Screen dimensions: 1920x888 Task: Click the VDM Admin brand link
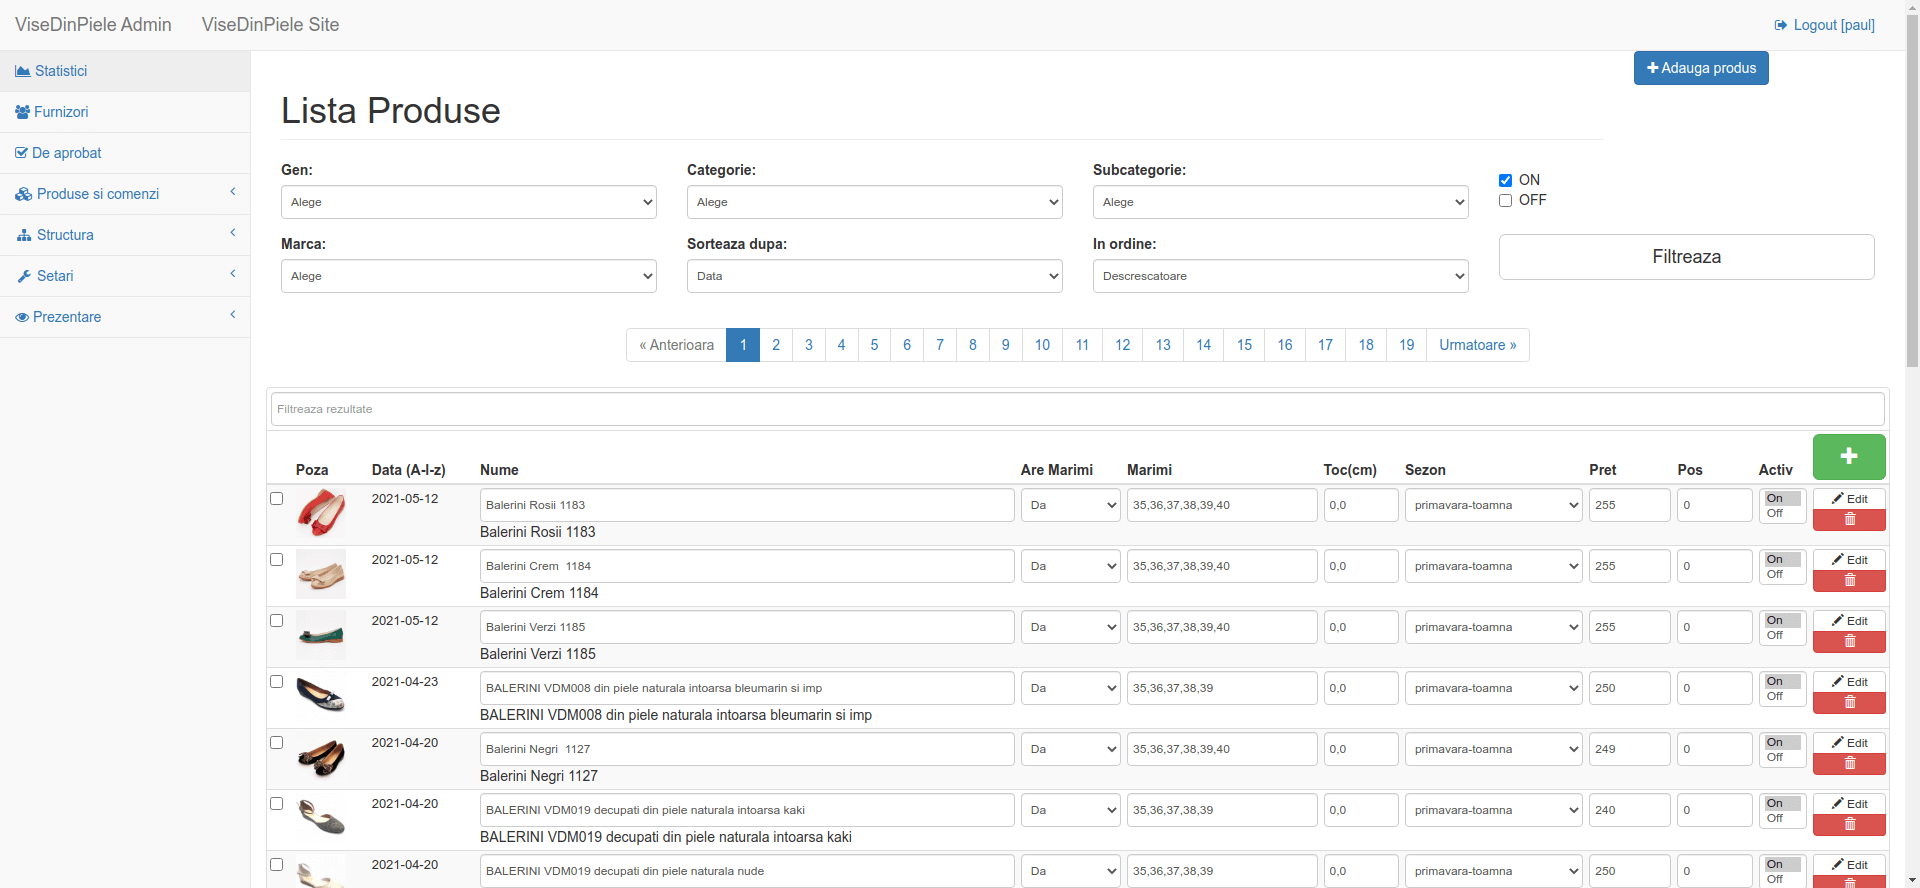pyautogui.click(x=93, y=25)
